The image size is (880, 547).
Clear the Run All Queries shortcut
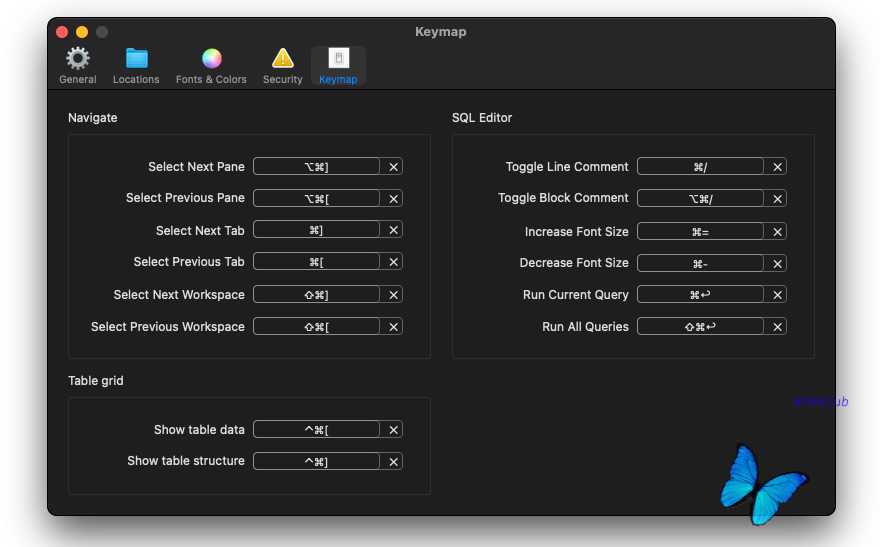(x=778, y=327)
